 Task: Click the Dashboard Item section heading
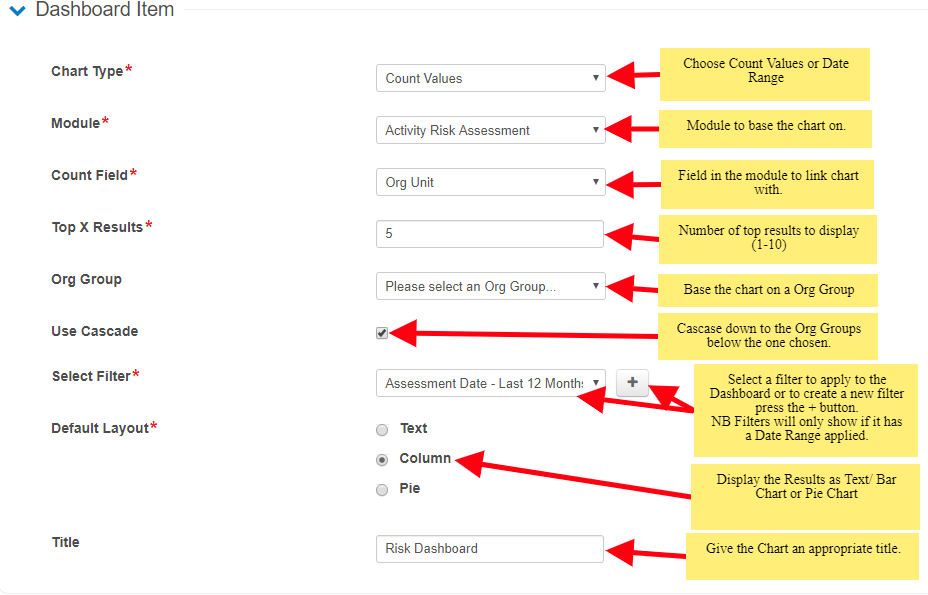104,10
